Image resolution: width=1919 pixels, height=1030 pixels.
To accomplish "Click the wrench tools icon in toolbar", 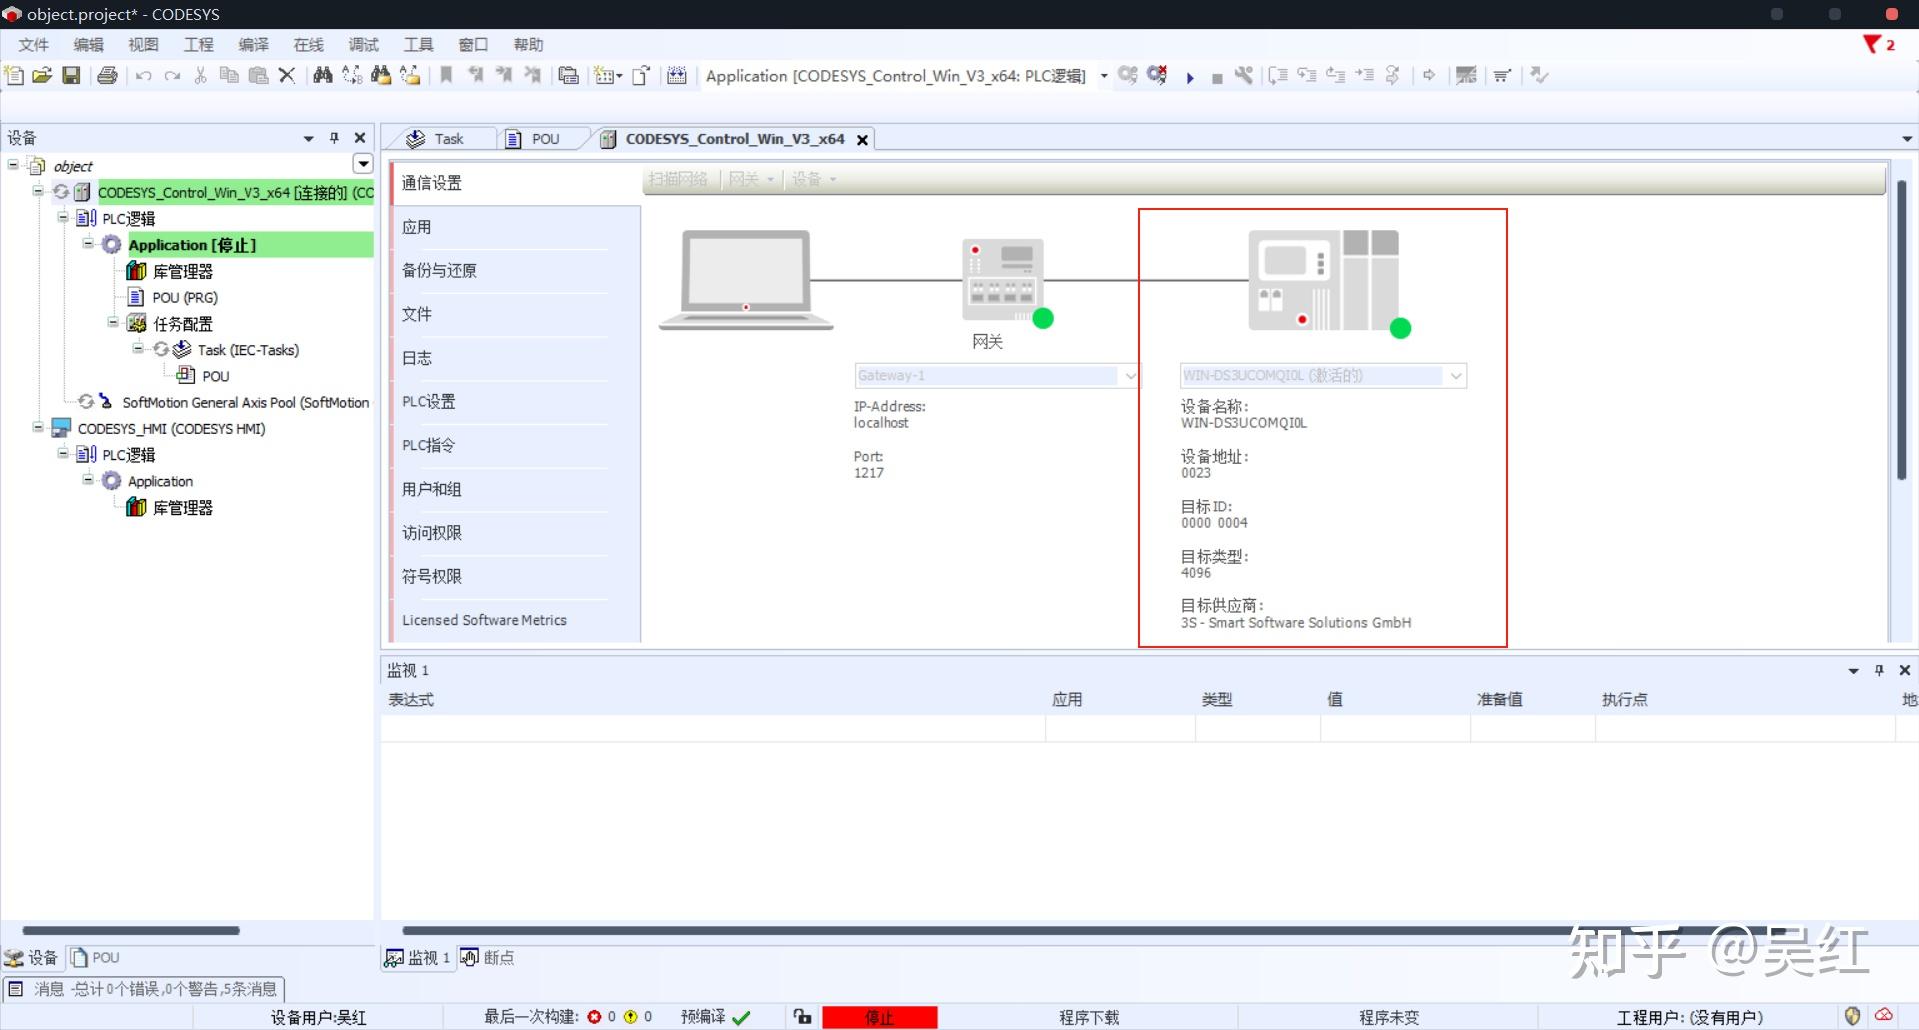I will 1244,75.
